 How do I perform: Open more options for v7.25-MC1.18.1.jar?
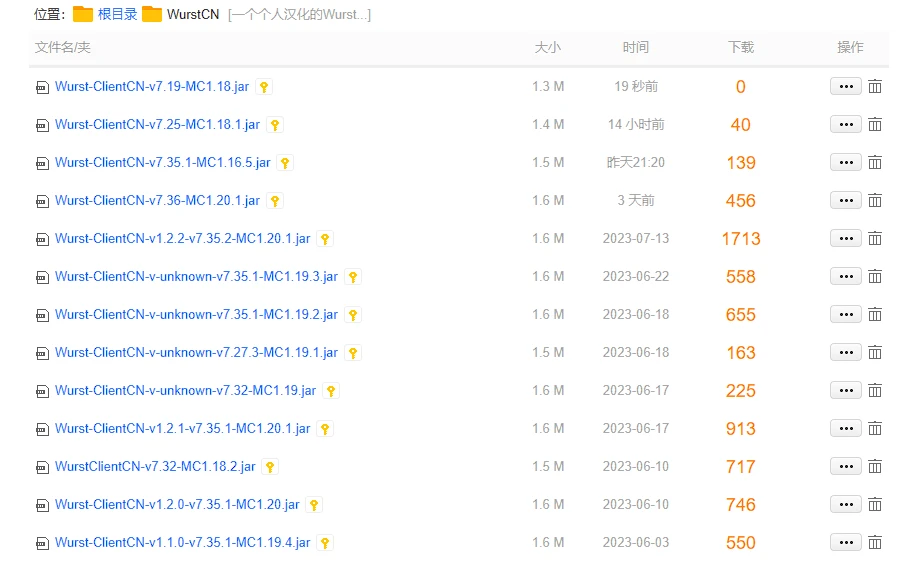coord(846,125)
